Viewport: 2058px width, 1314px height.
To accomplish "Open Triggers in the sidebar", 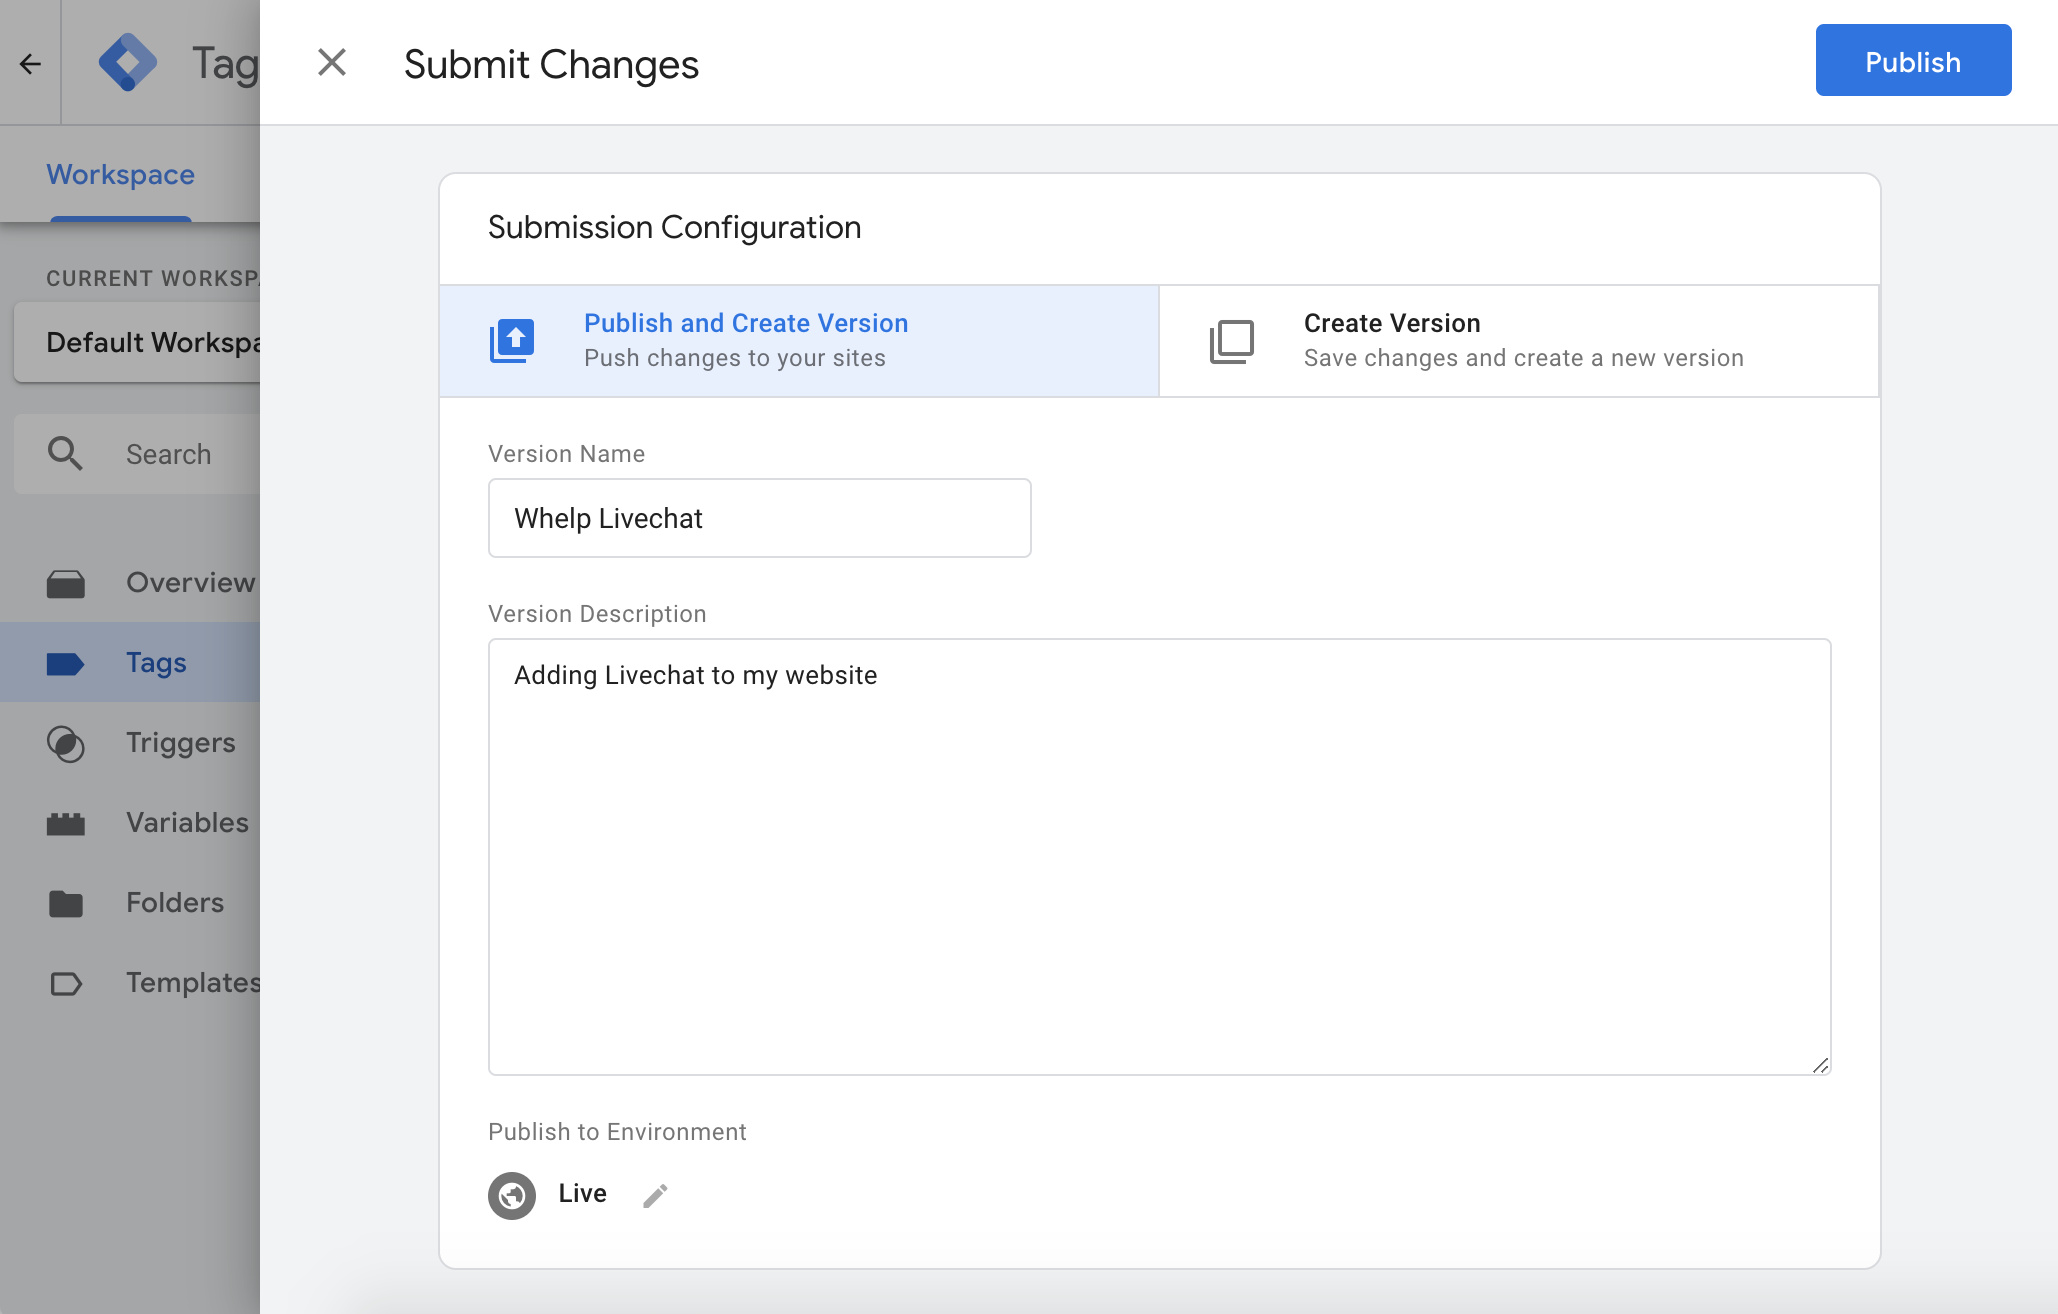I will [130, 742].
